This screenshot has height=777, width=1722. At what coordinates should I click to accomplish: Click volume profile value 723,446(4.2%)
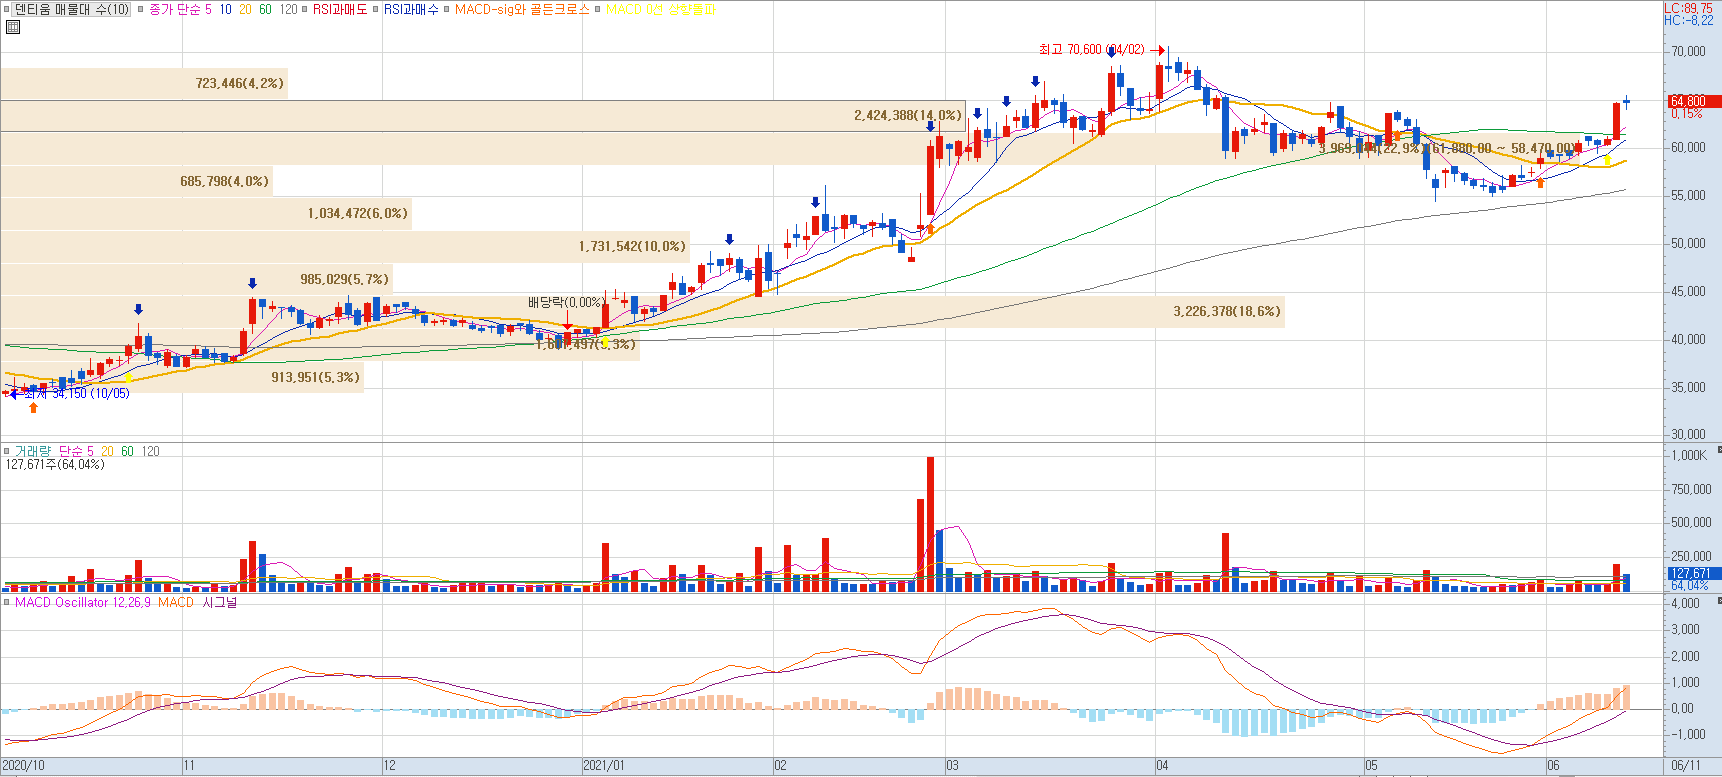[x=239, y=83]
